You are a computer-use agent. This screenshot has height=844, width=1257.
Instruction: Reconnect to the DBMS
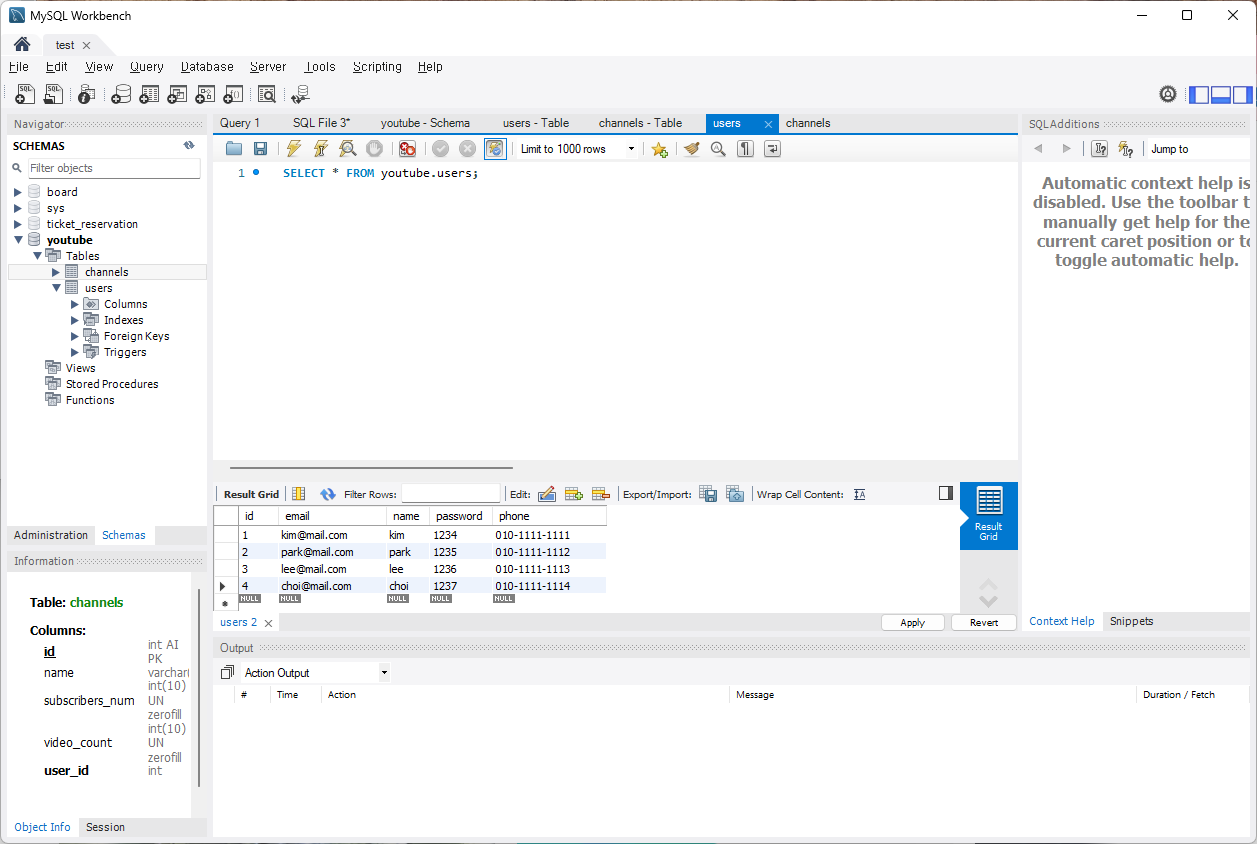[300, 94]
